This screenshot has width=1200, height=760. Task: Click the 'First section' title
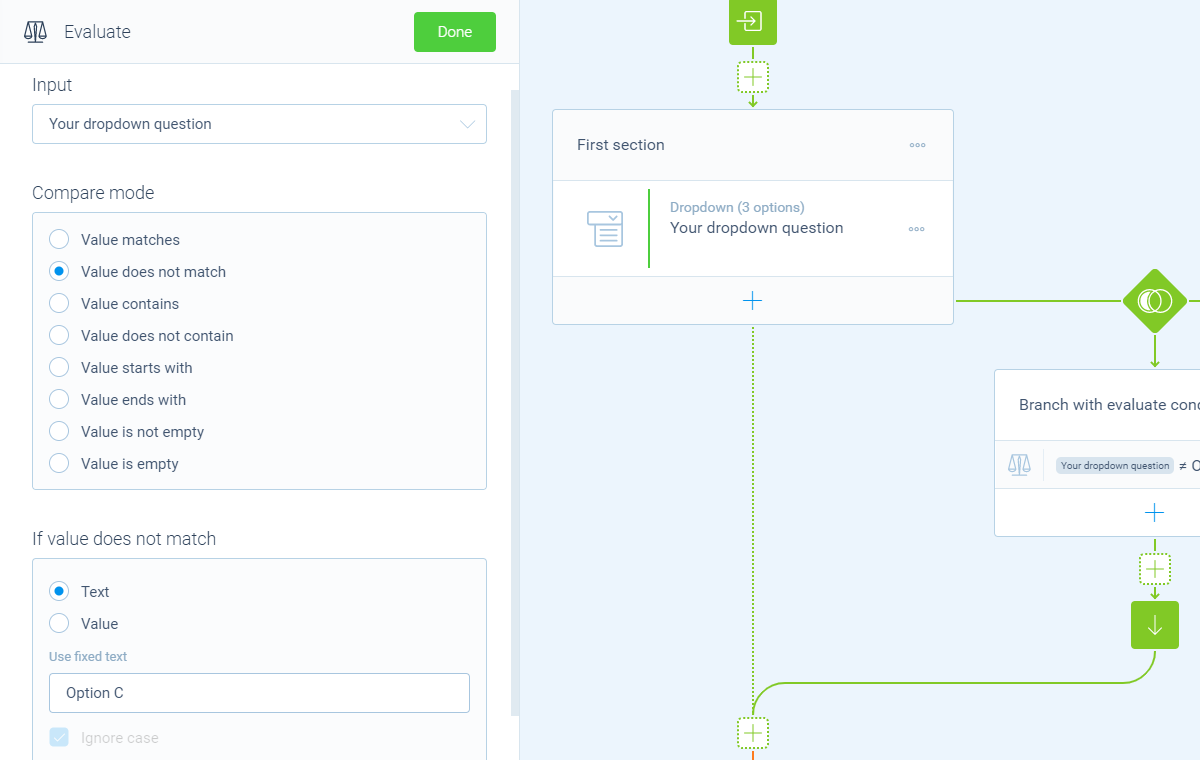(x=621, y=145)
